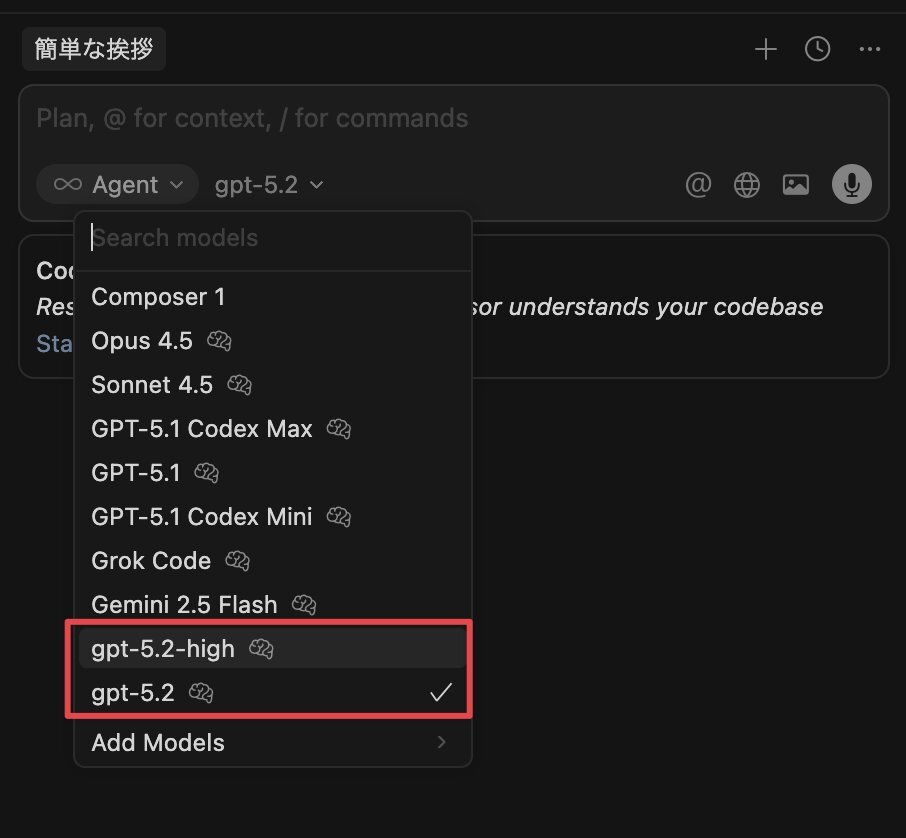
Task: Open the Agent mode dropdown
Action: point(117,184)
